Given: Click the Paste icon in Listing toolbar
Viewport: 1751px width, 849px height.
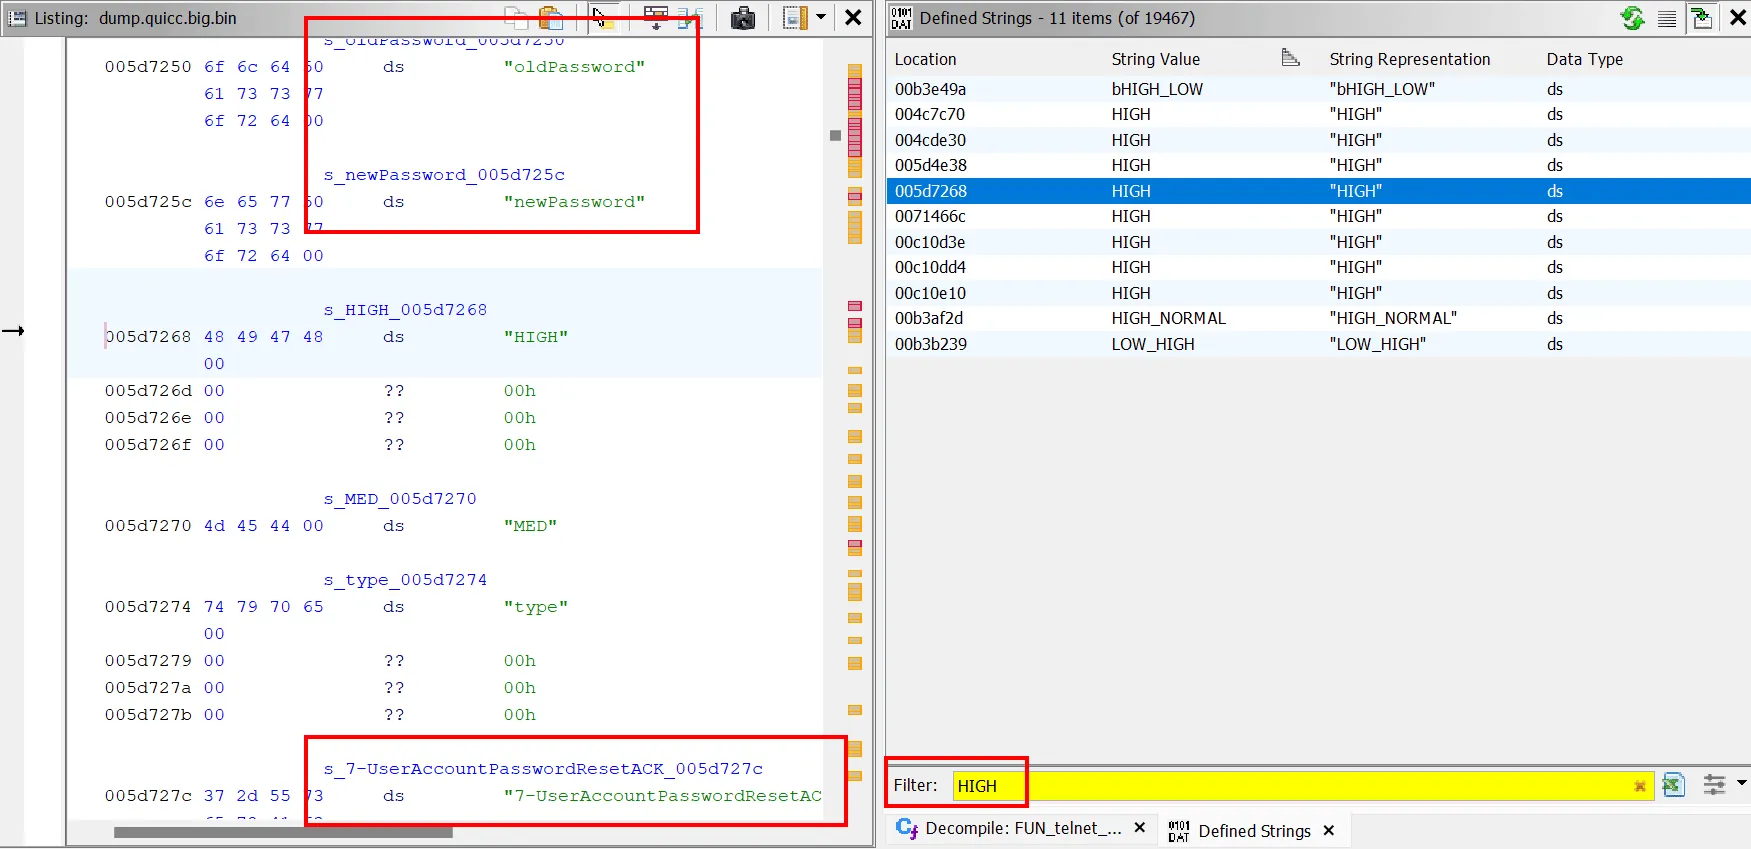Looking at the screenshot, I should click(x=550, y=18).
